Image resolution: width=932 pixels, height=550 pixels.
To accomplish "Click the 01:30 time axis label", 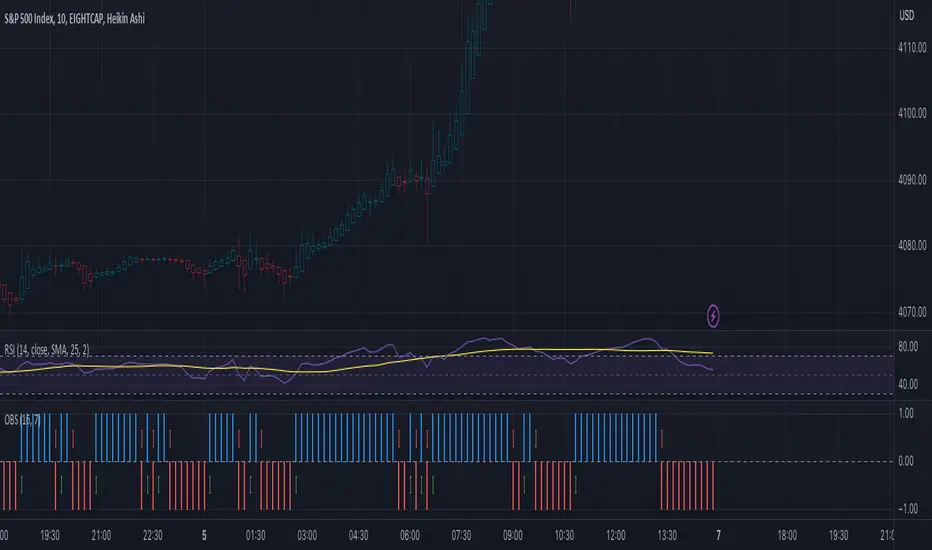I will pyautogui.click(x=256, y=536).
